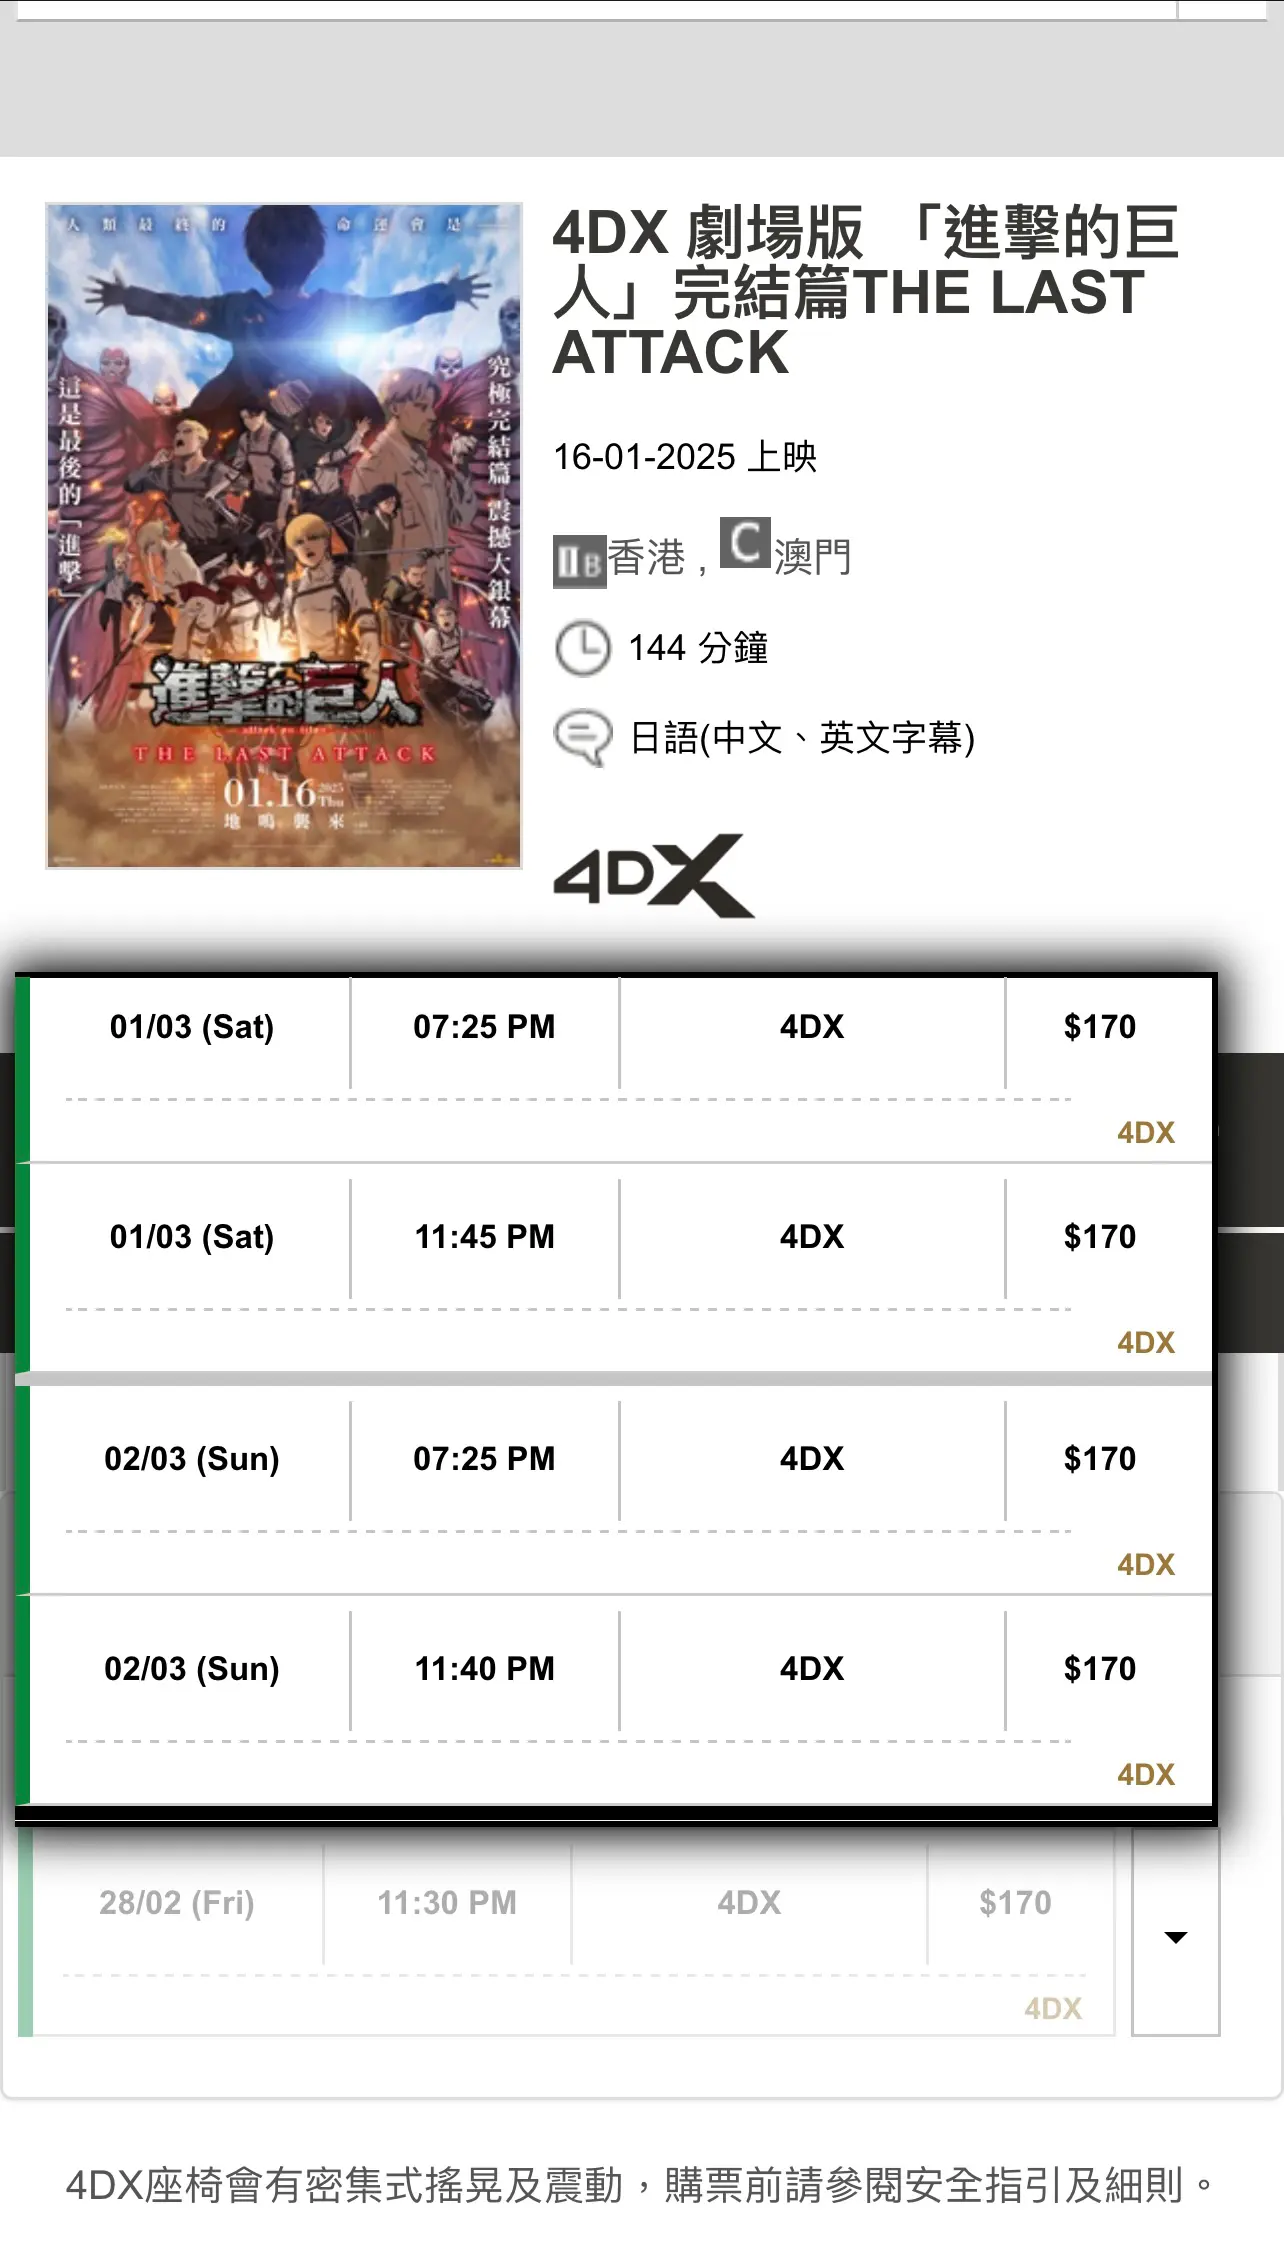This screenshot has height=2250, width=1284.
Task: Click the 4DX logo below movie details
Action: tap(654, 876)
